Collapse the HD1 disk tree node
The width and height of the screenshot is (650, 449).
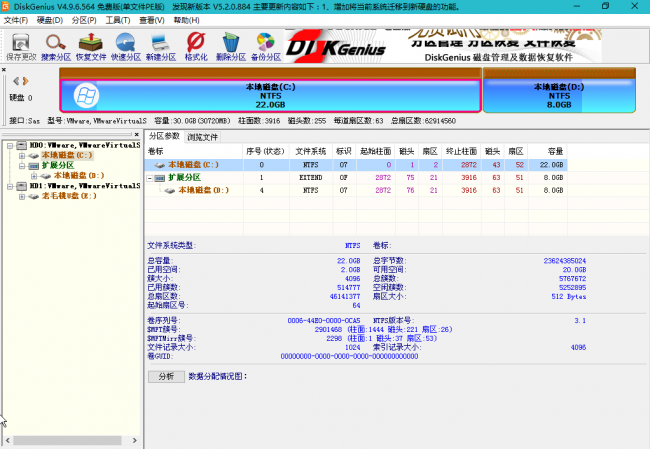[x=10, y=186]
